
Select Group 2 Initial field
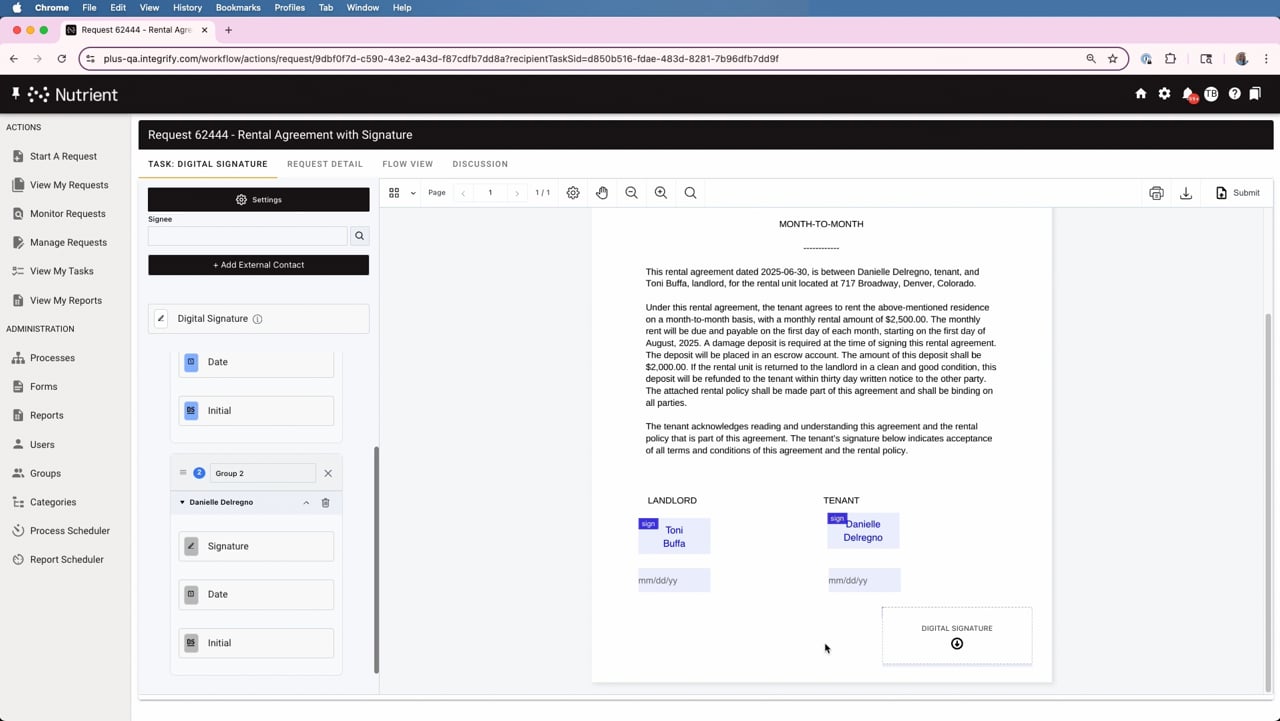pos(256,643)
